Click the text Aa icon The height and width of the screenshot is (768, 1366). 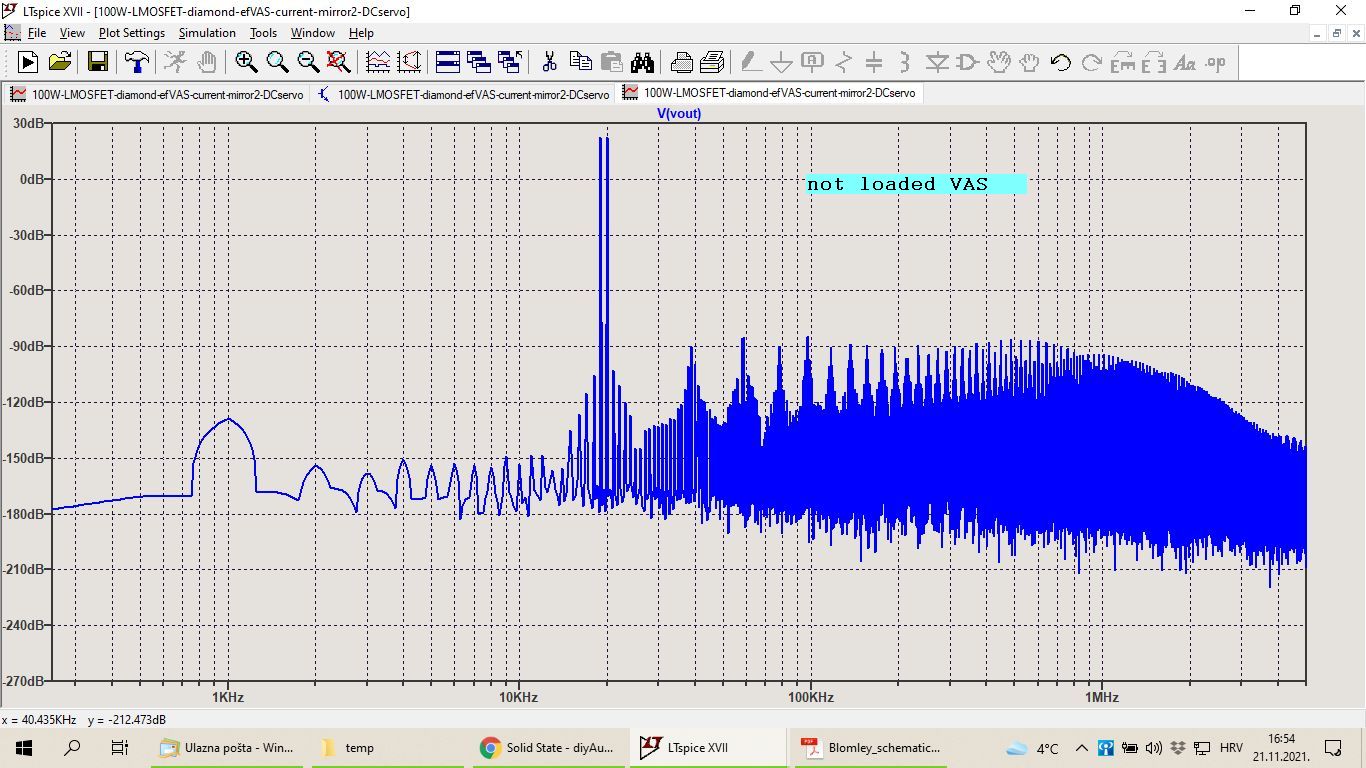pos(1185,62)
